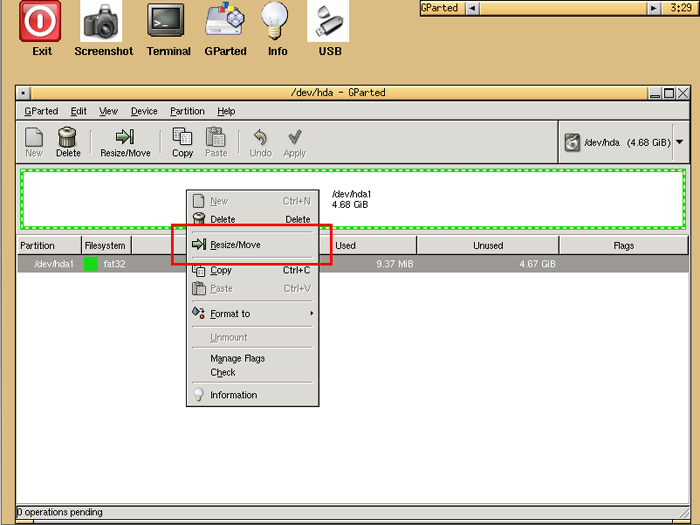This screenshot has width=700, height=525.
Task: Expand the /dev/hda device dropdown arrow
Action: (x=679, y=142)
